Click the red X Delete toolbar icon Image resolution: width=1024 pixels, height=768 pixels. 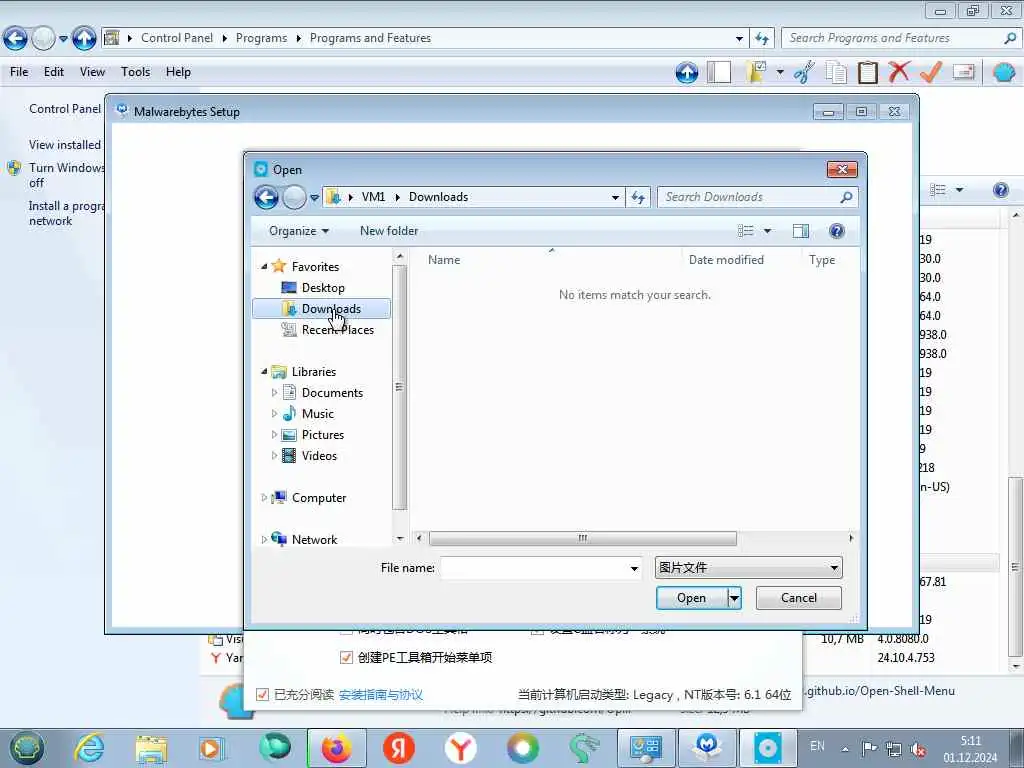coord(899,71)
